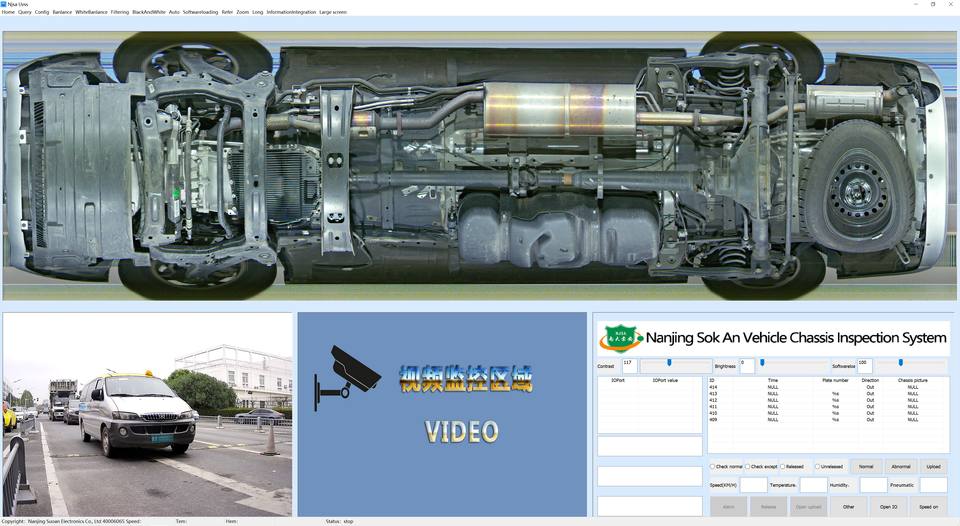Select record row with ID 410
This screenshot has width=960, height=526.
point(828,413)
